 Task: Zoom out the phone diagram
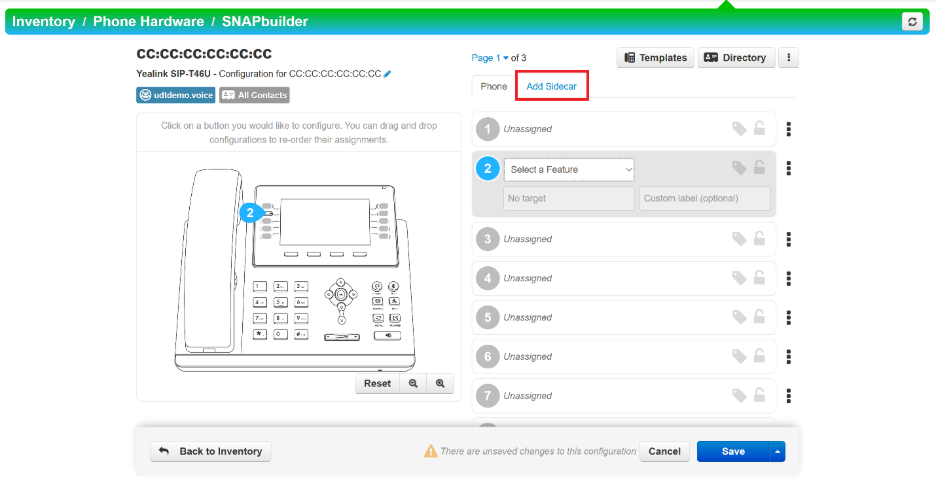coord(413,384)
